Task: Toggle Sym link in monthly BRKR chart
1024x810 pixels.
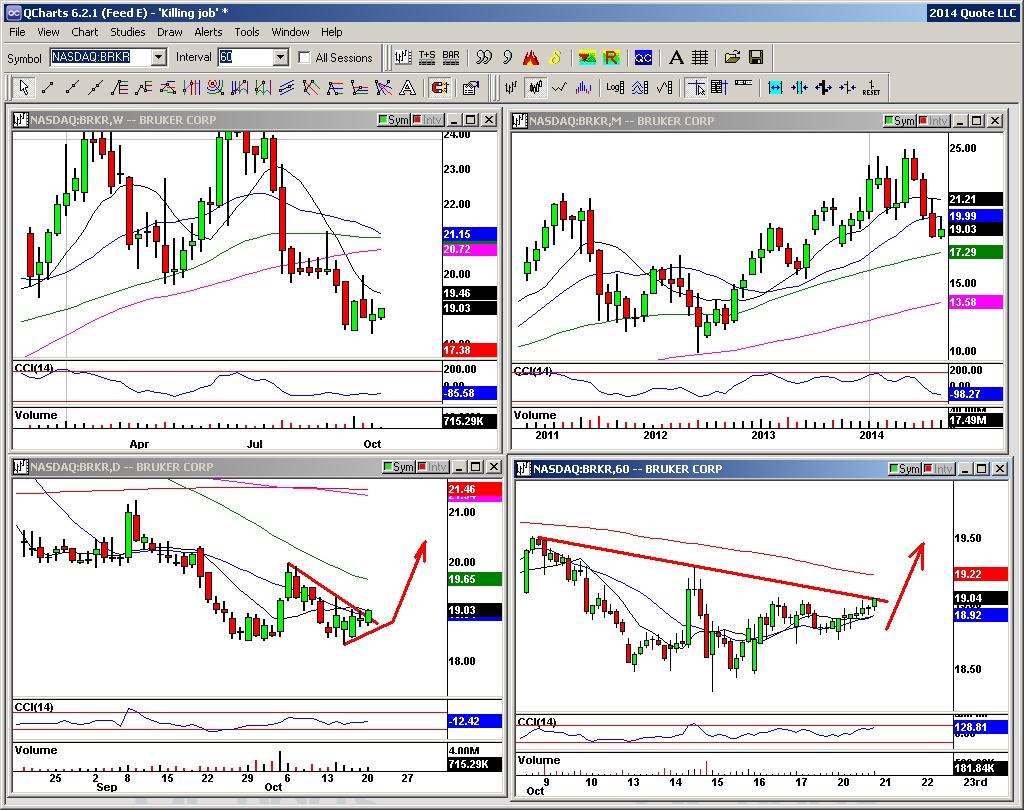Action: point(899,121)
